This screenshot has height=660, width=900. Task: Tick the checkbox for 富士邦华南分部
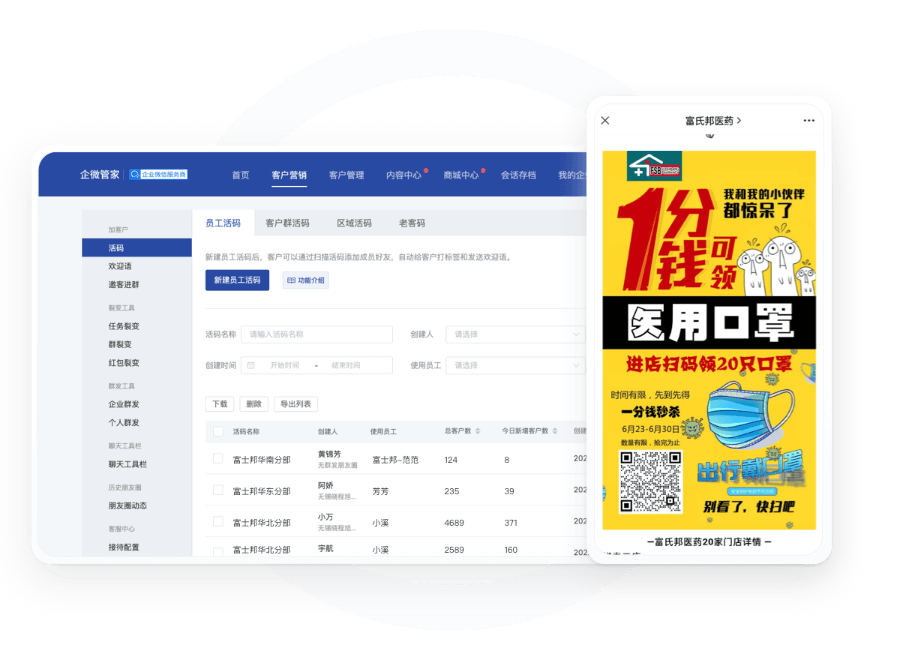click(218, 459)
